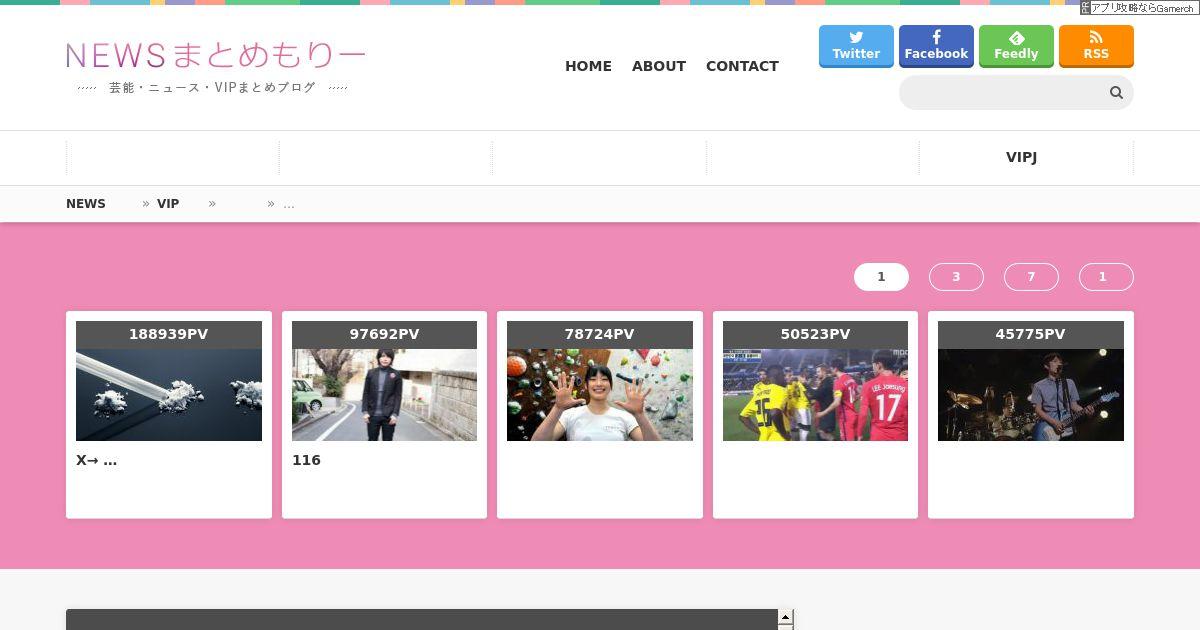Go to the HOME menu item

[588, 66]
